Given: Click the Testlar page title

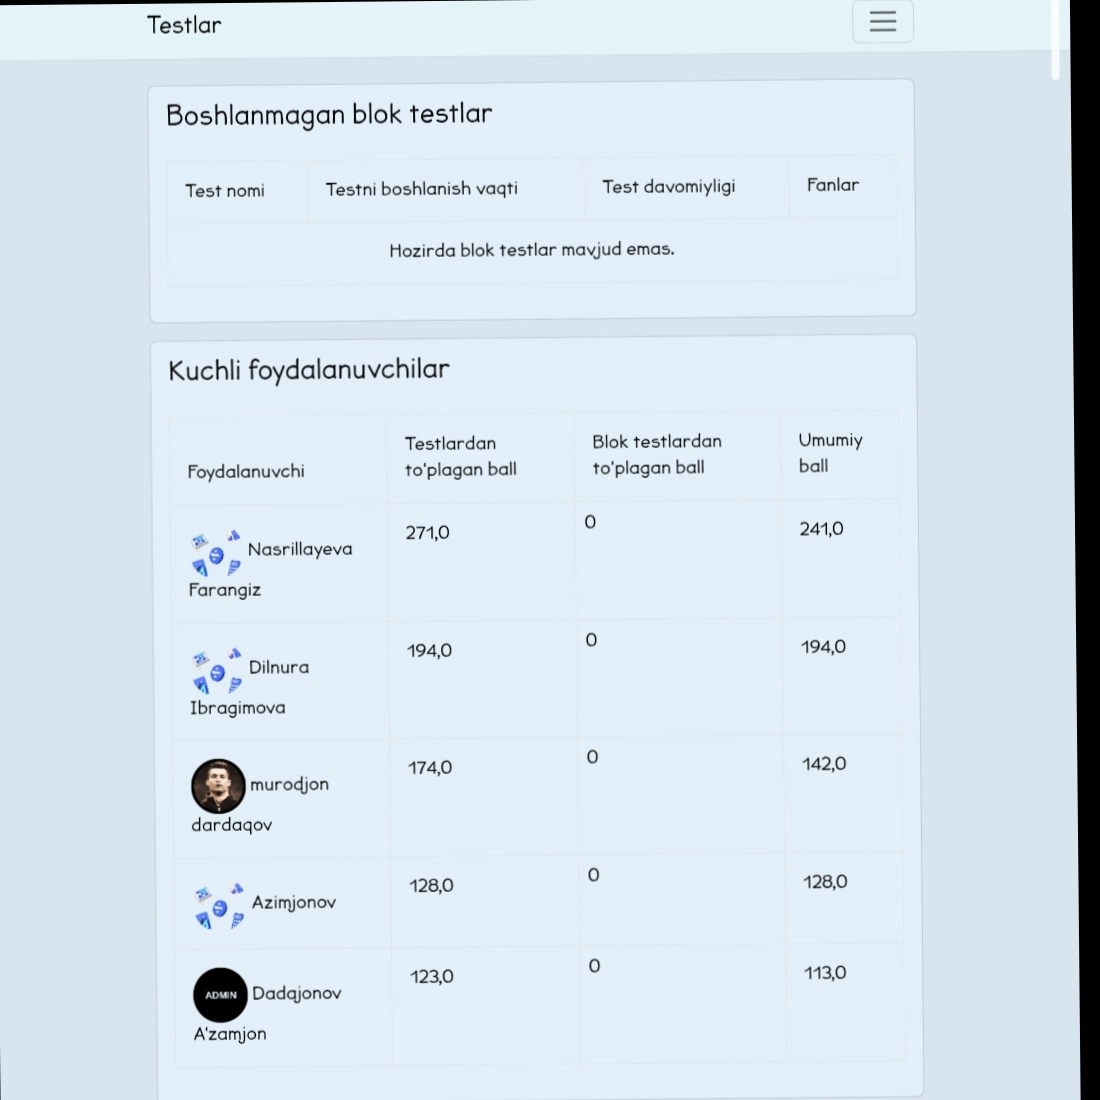Looking at the screenshot, I should click(x=184, y=25).
